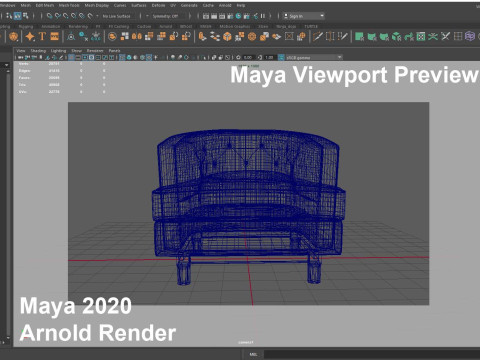Click the exposure value field showing 0.00

click(x=248, y=57)
